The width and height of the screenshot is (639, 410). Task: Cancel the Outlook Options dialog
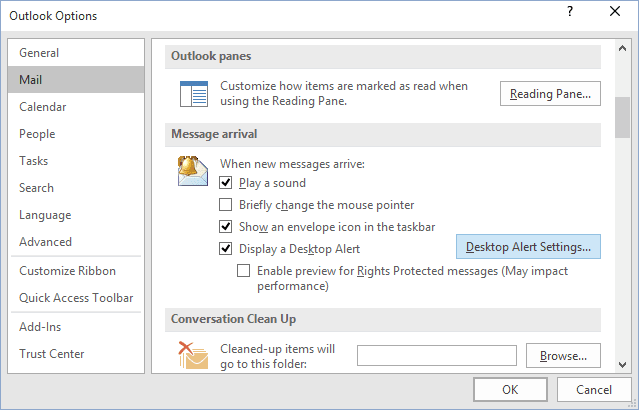[x=594, y=390]
